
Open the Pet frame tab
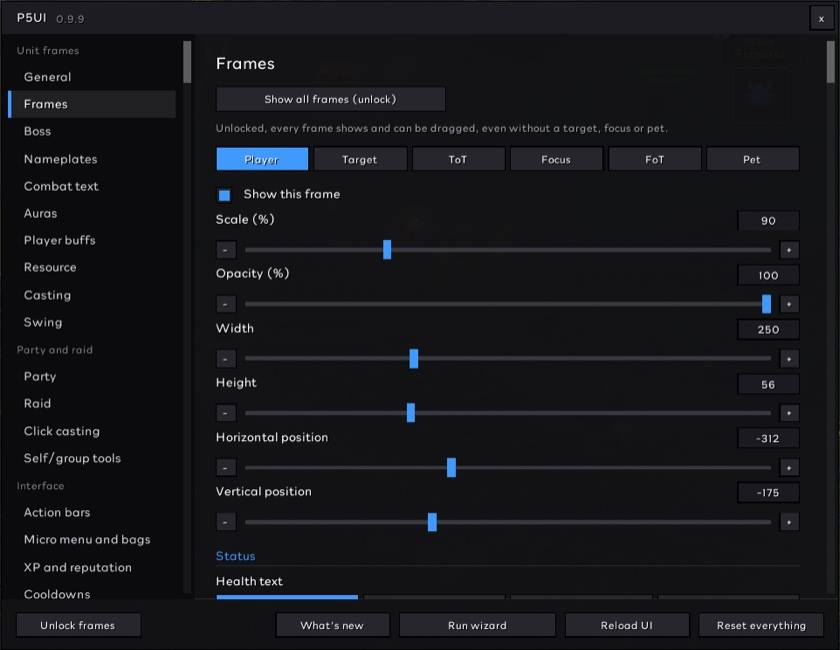tap(752, 159)
